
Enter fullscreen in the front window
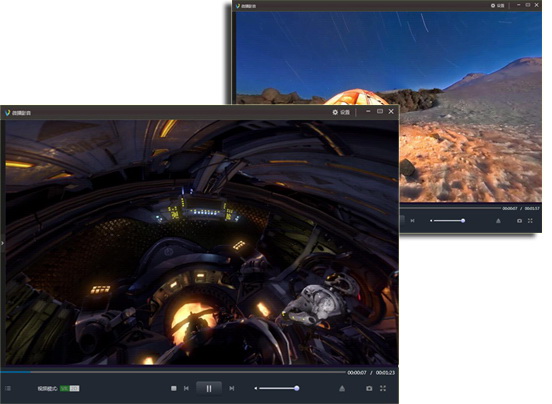tap(383, 388)
